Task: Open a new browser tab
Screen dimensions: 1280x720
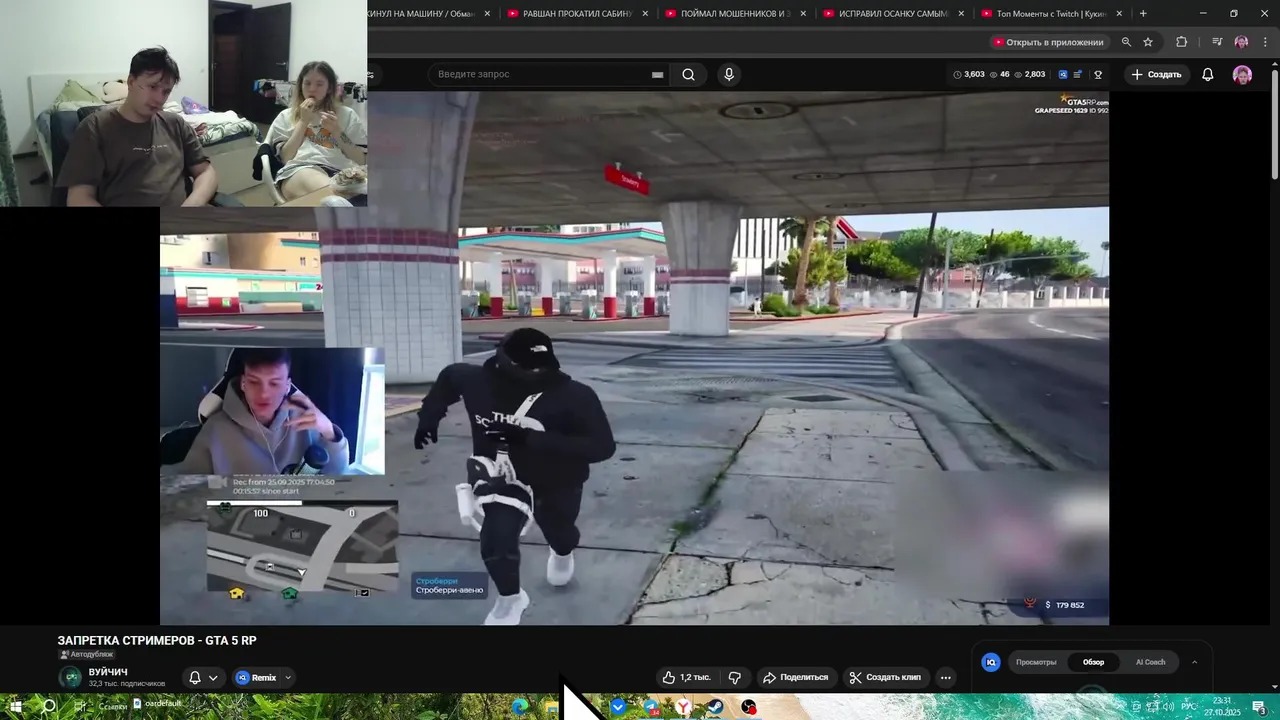Action: 1143,14
